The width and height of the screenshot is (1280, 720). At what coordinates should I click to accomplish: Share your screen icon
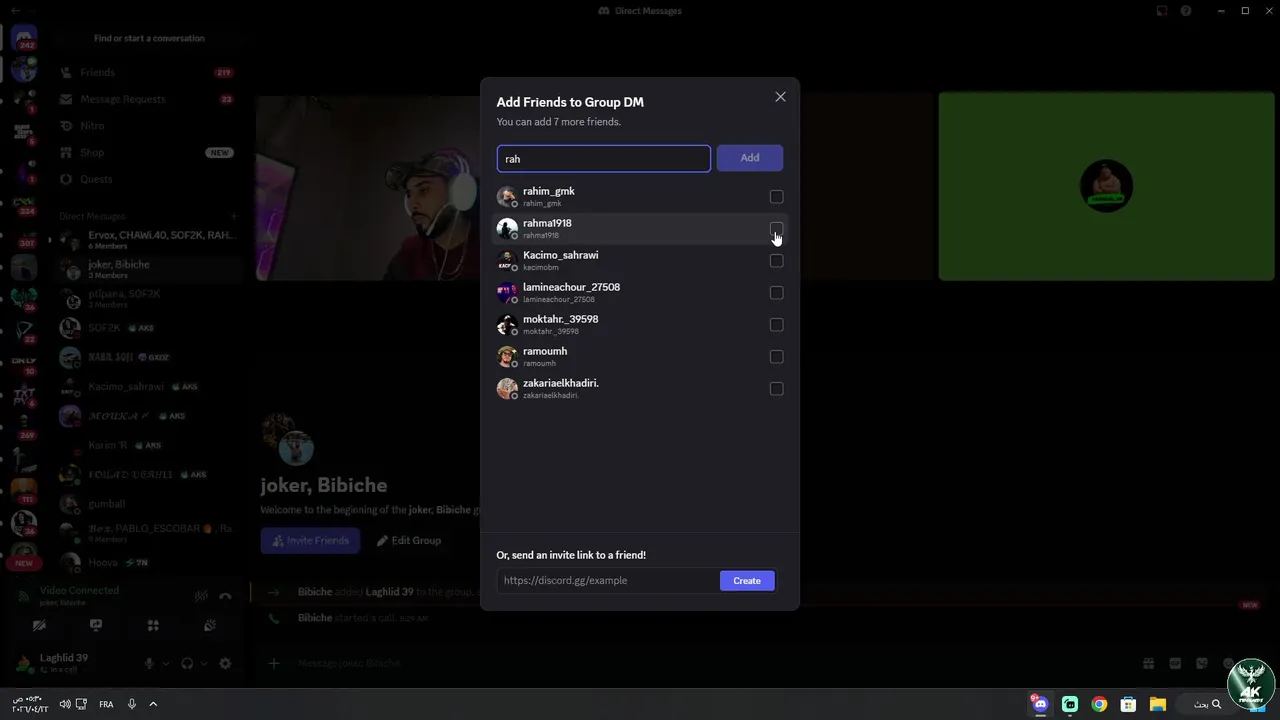click(96, 626)
